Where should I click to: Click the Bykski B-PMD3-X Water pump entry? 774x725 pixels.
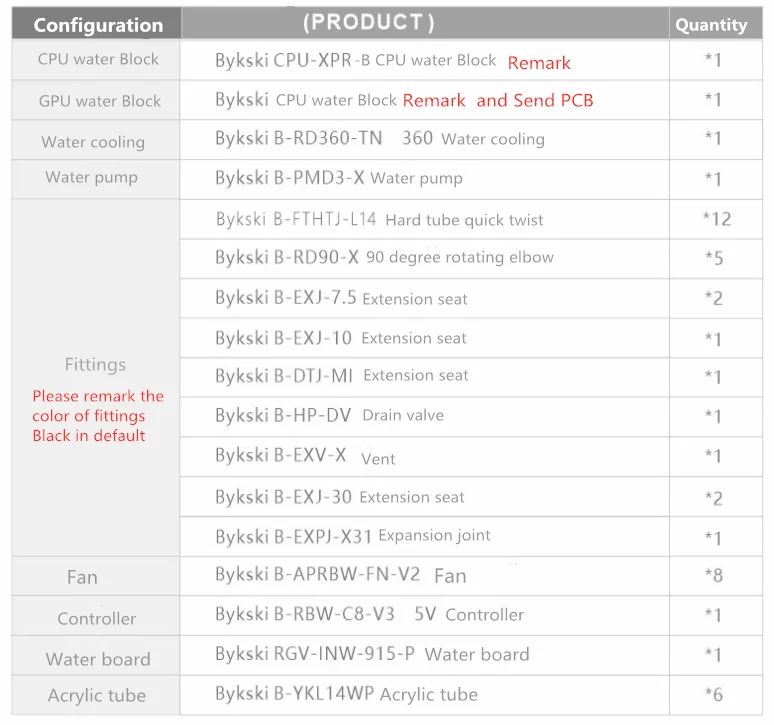(x=339, y=178)
